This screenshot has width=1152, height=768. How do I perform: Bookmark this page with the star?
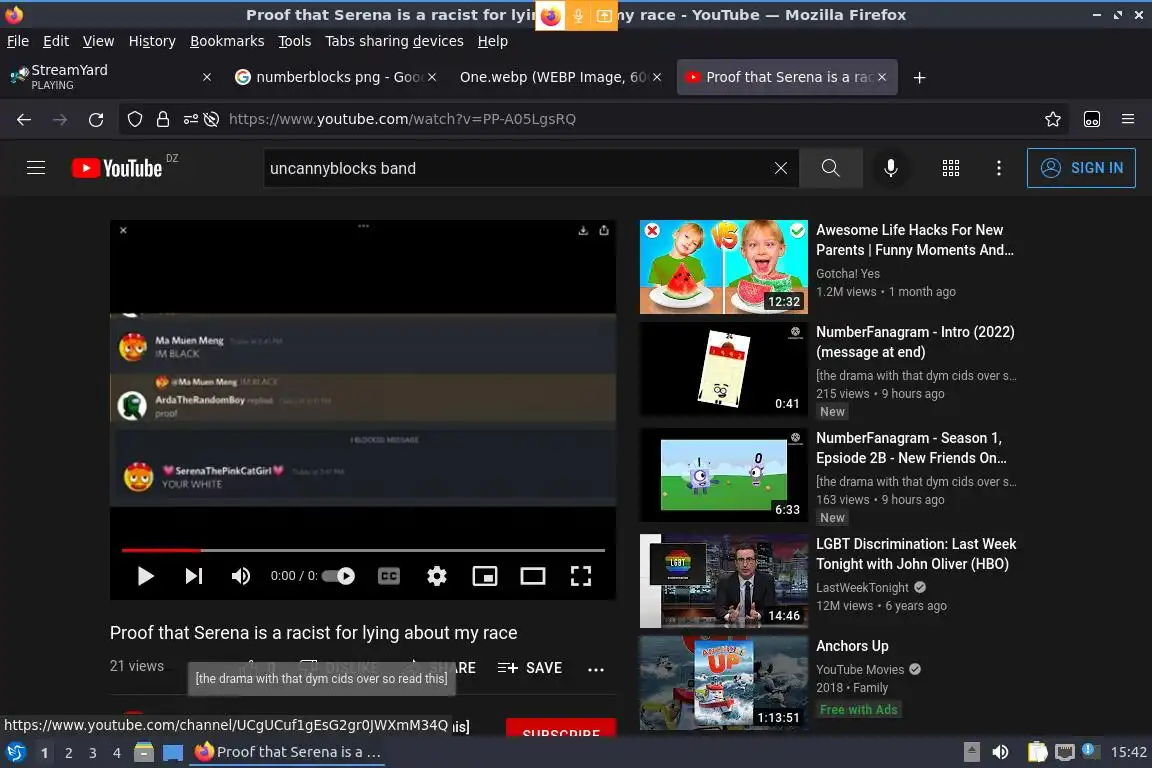pos(1053,119)
